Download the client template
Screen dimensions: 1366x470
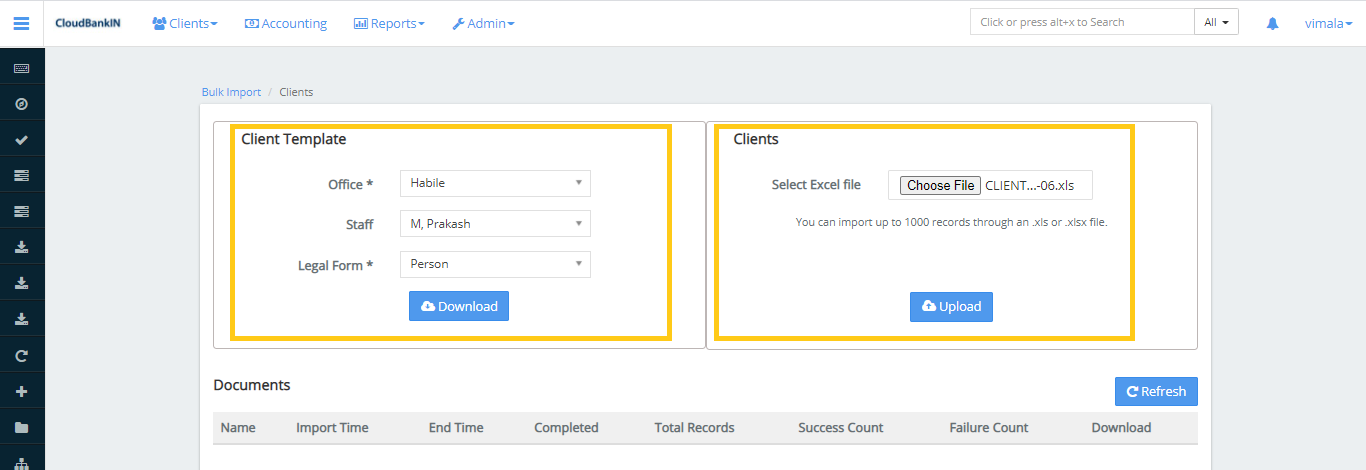click(x=459, y=306)
